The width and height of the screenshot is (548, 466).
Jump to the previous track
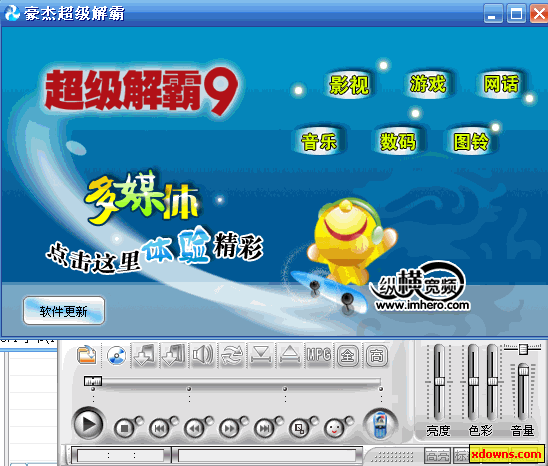coord(159,428)
